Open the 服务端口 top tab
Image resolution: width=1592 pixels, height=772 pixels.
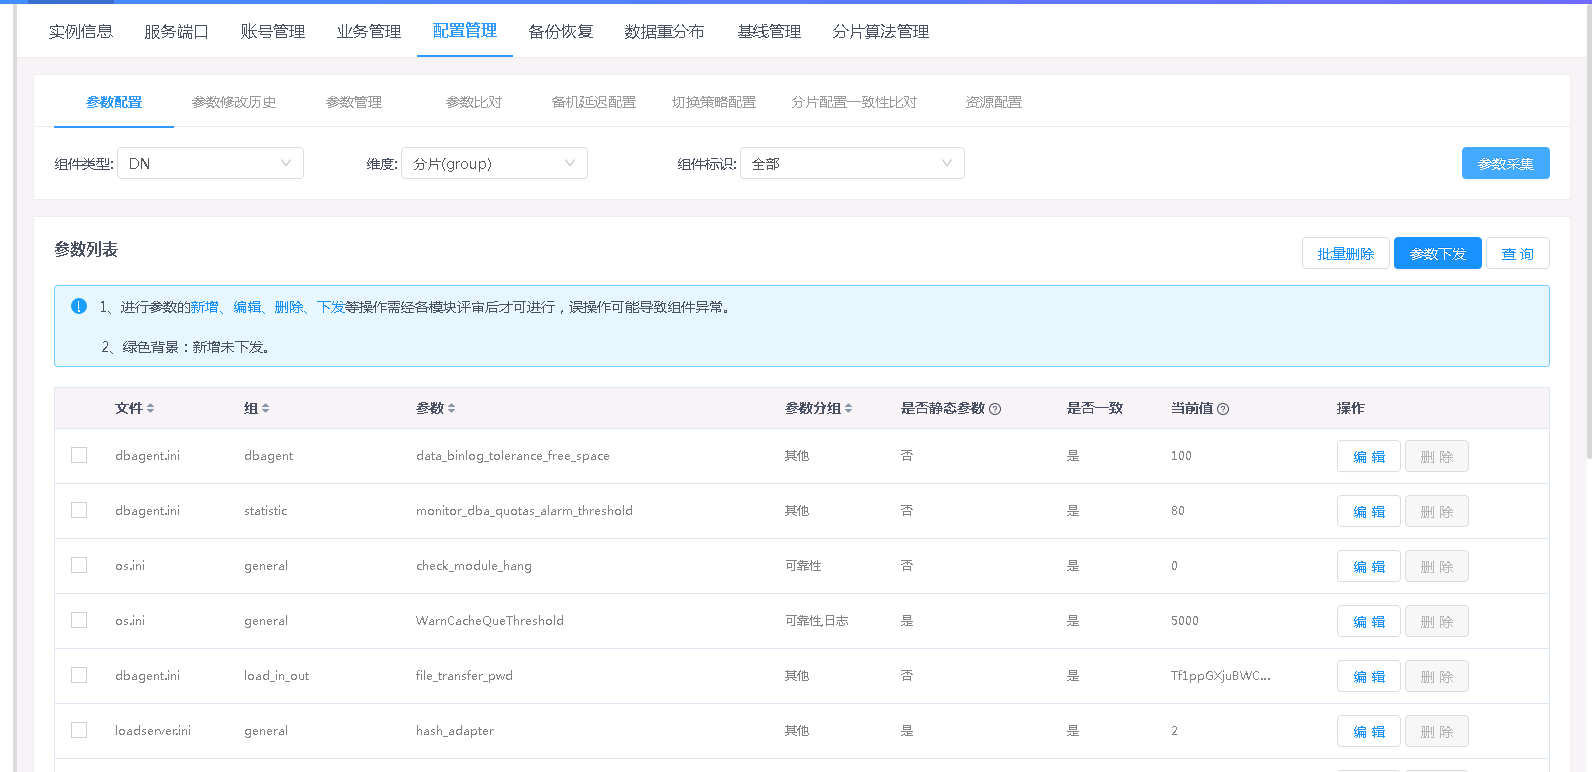pyautogui.click(x=177, y=31)
